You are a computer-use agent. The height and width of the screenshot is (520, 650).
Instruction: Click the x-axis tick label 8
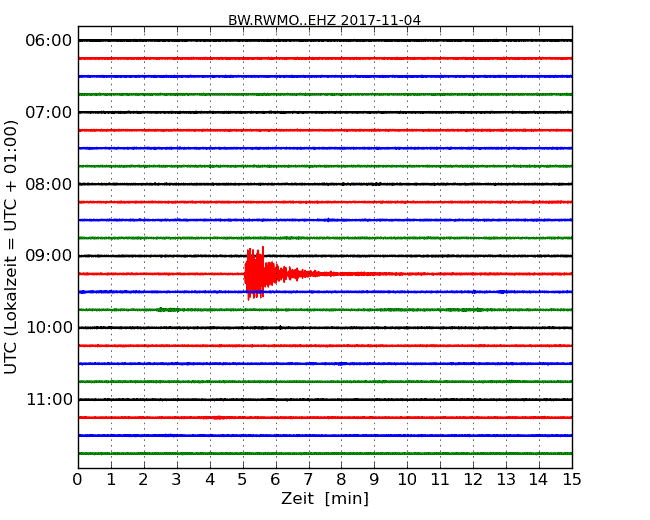341,479
